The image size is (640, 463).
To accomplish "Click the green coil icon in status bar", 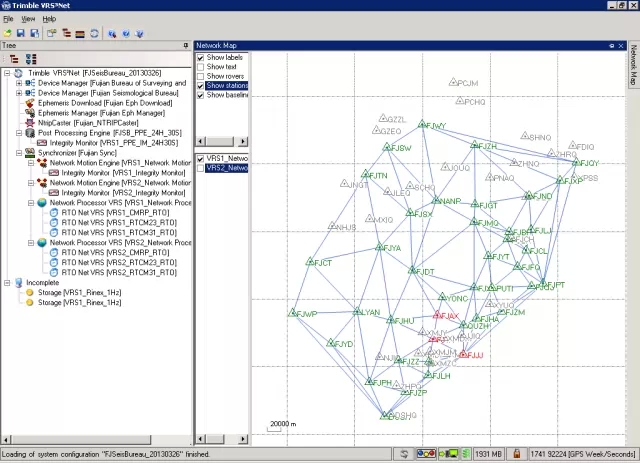I will (466, 454).
